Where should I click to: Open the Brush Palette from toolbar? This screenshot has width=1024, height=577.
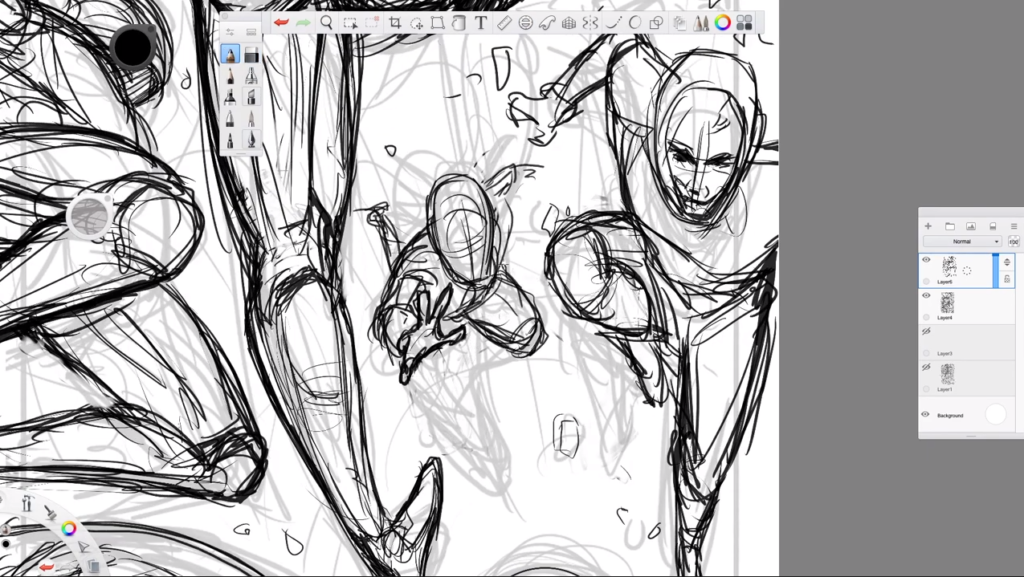tap(701, 23)
